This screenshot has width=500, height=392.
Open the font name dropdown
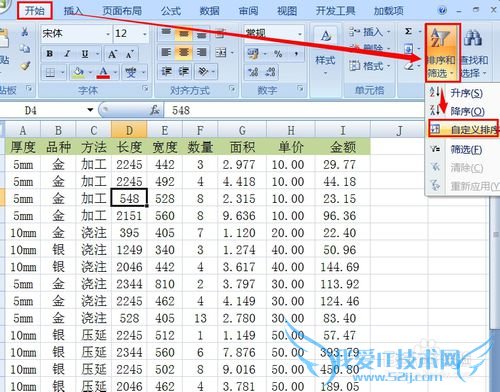pyautogui.click(x=108, y=34)
